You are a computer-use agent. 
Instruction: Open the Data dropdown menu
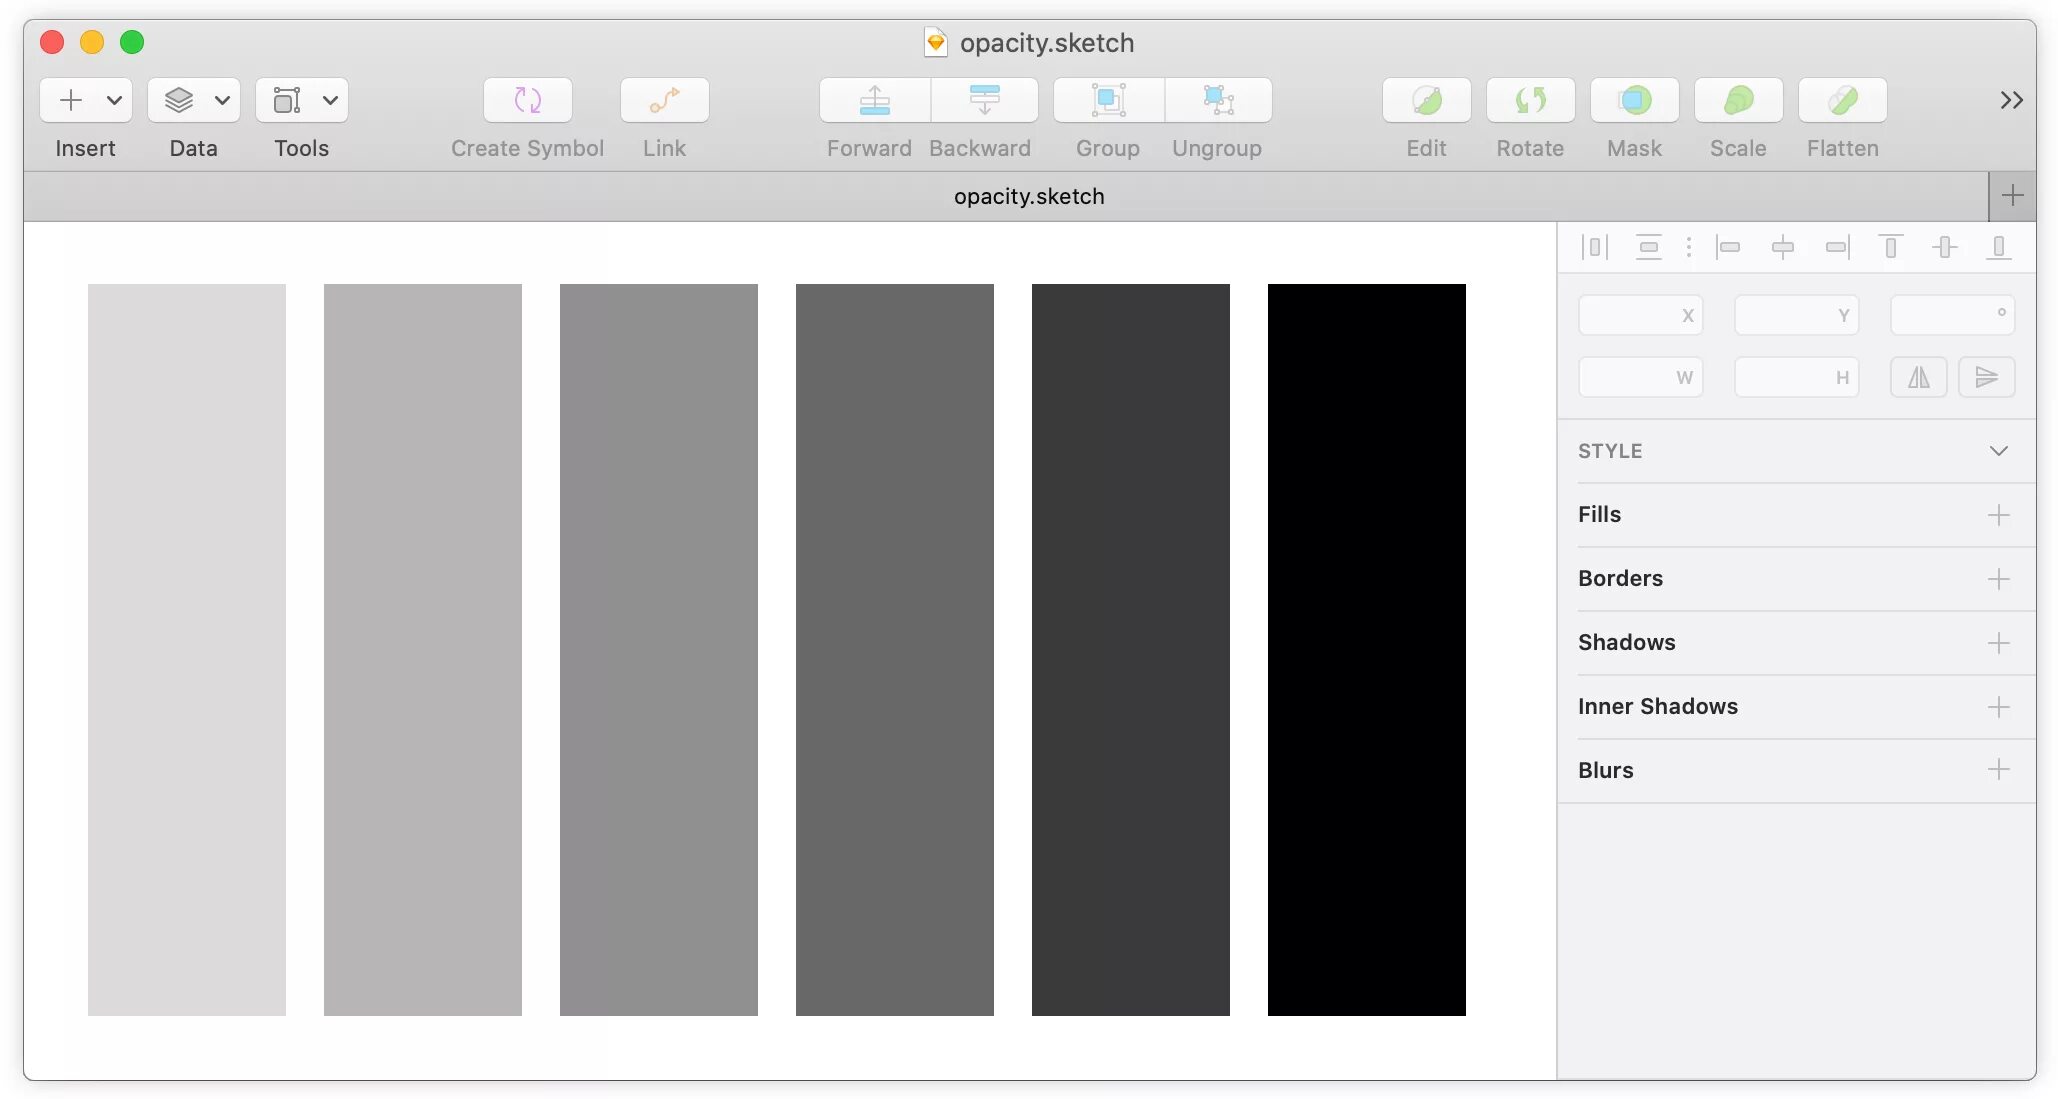(x=222, y=100)
